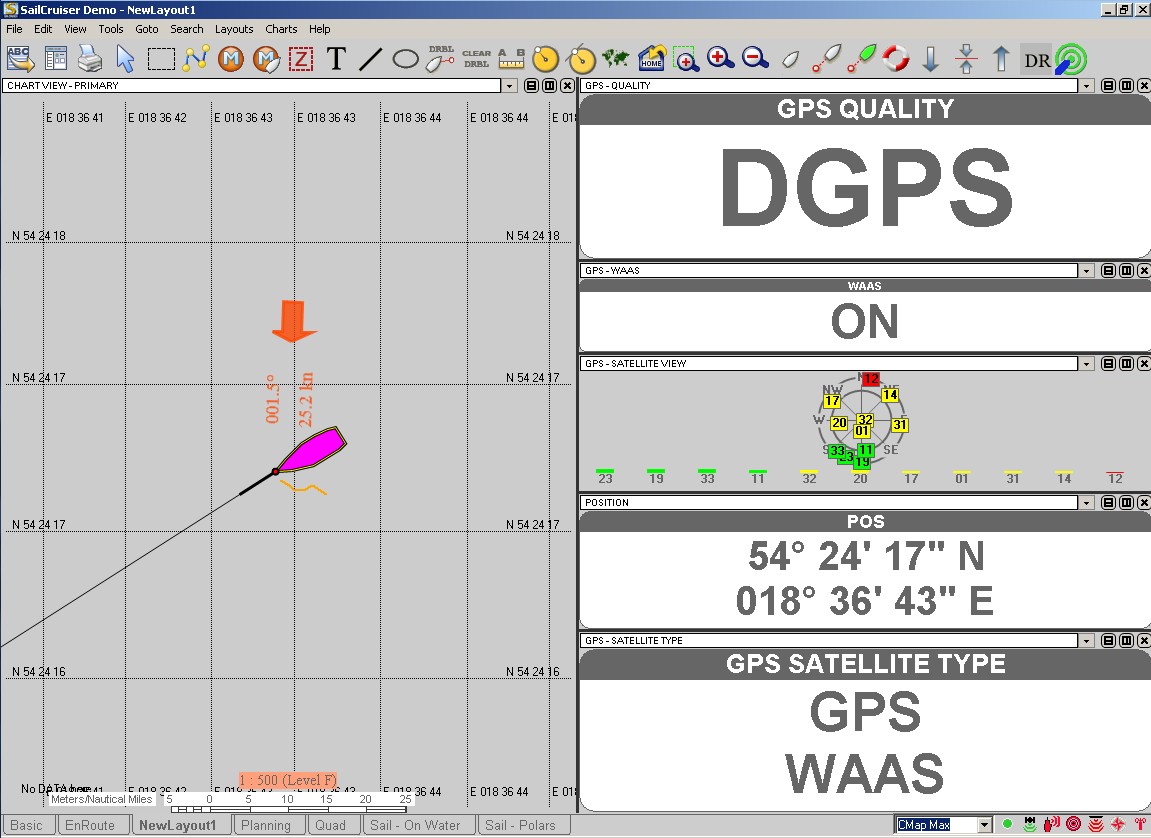
Task: Toggle the DR dead reckoning button
Action: 1036,59
